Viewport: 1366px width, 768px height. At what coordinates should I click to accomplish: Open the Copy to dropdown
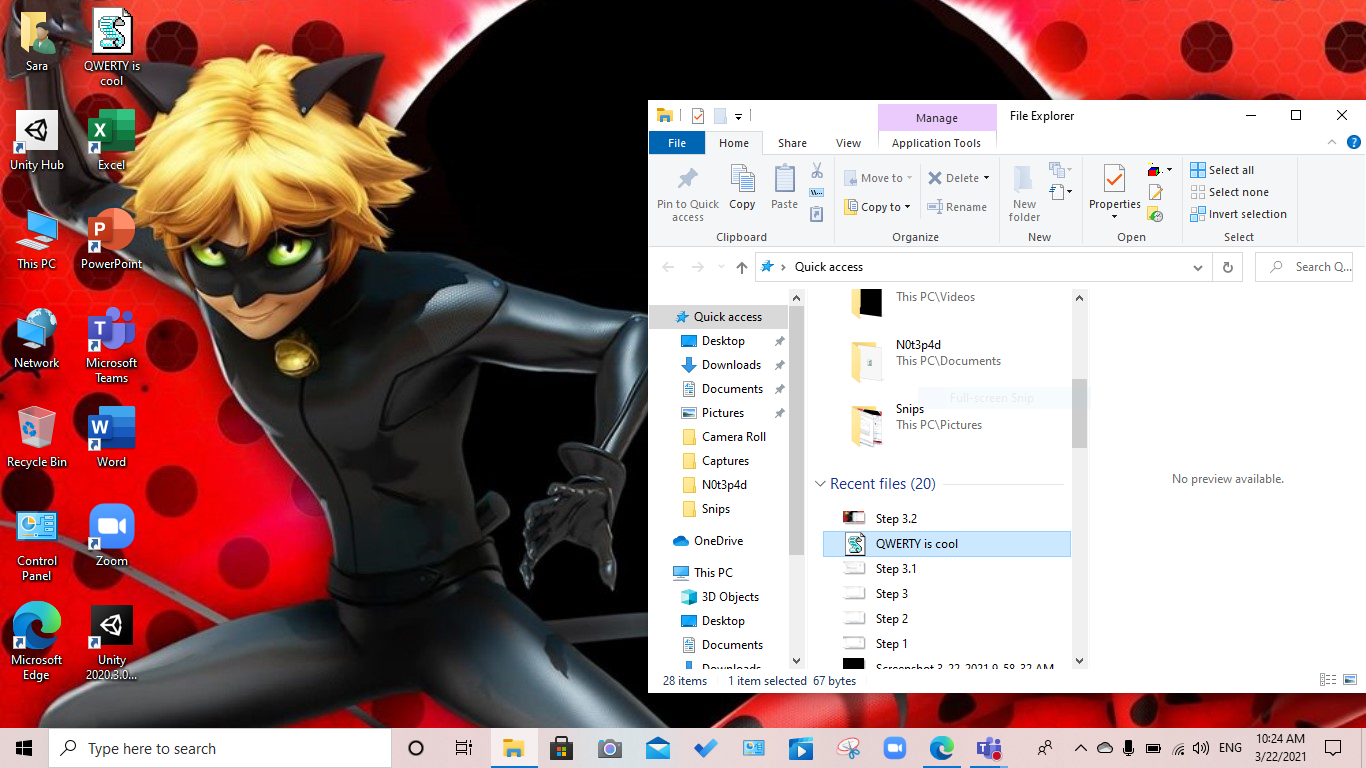click(878, 207)
